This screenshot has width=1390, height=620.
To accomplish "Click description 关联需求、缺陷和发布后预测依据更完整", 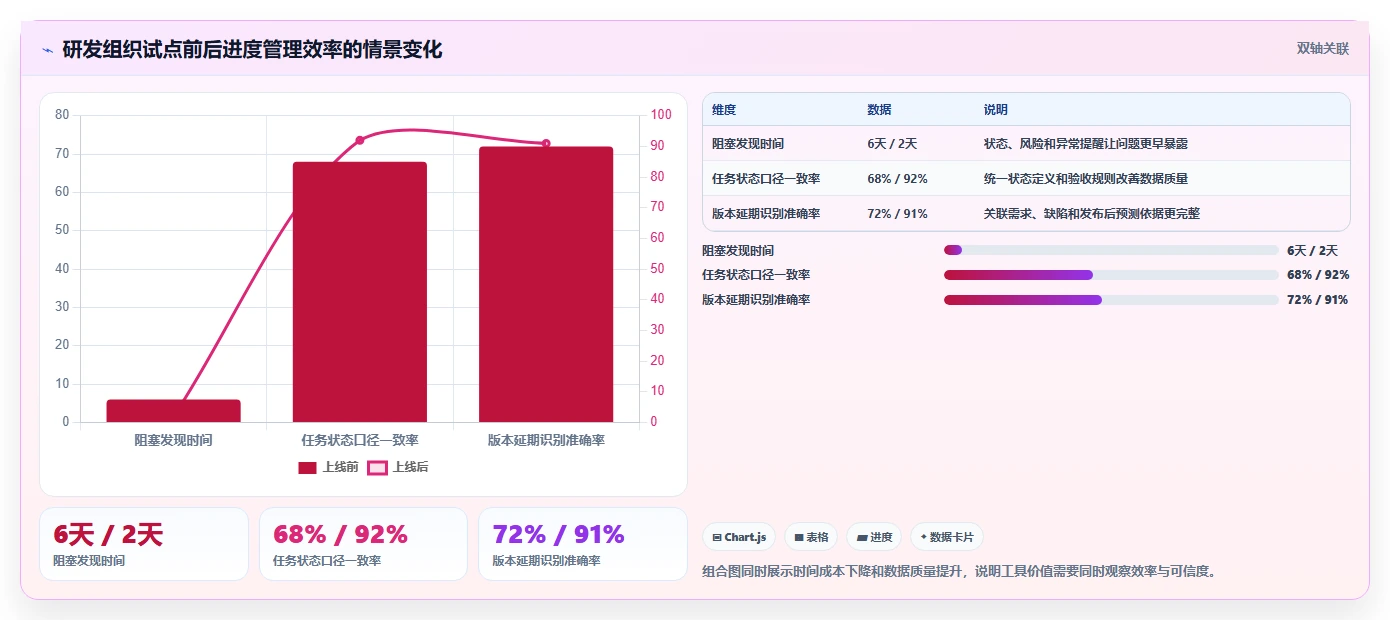I will point(1092,214).
